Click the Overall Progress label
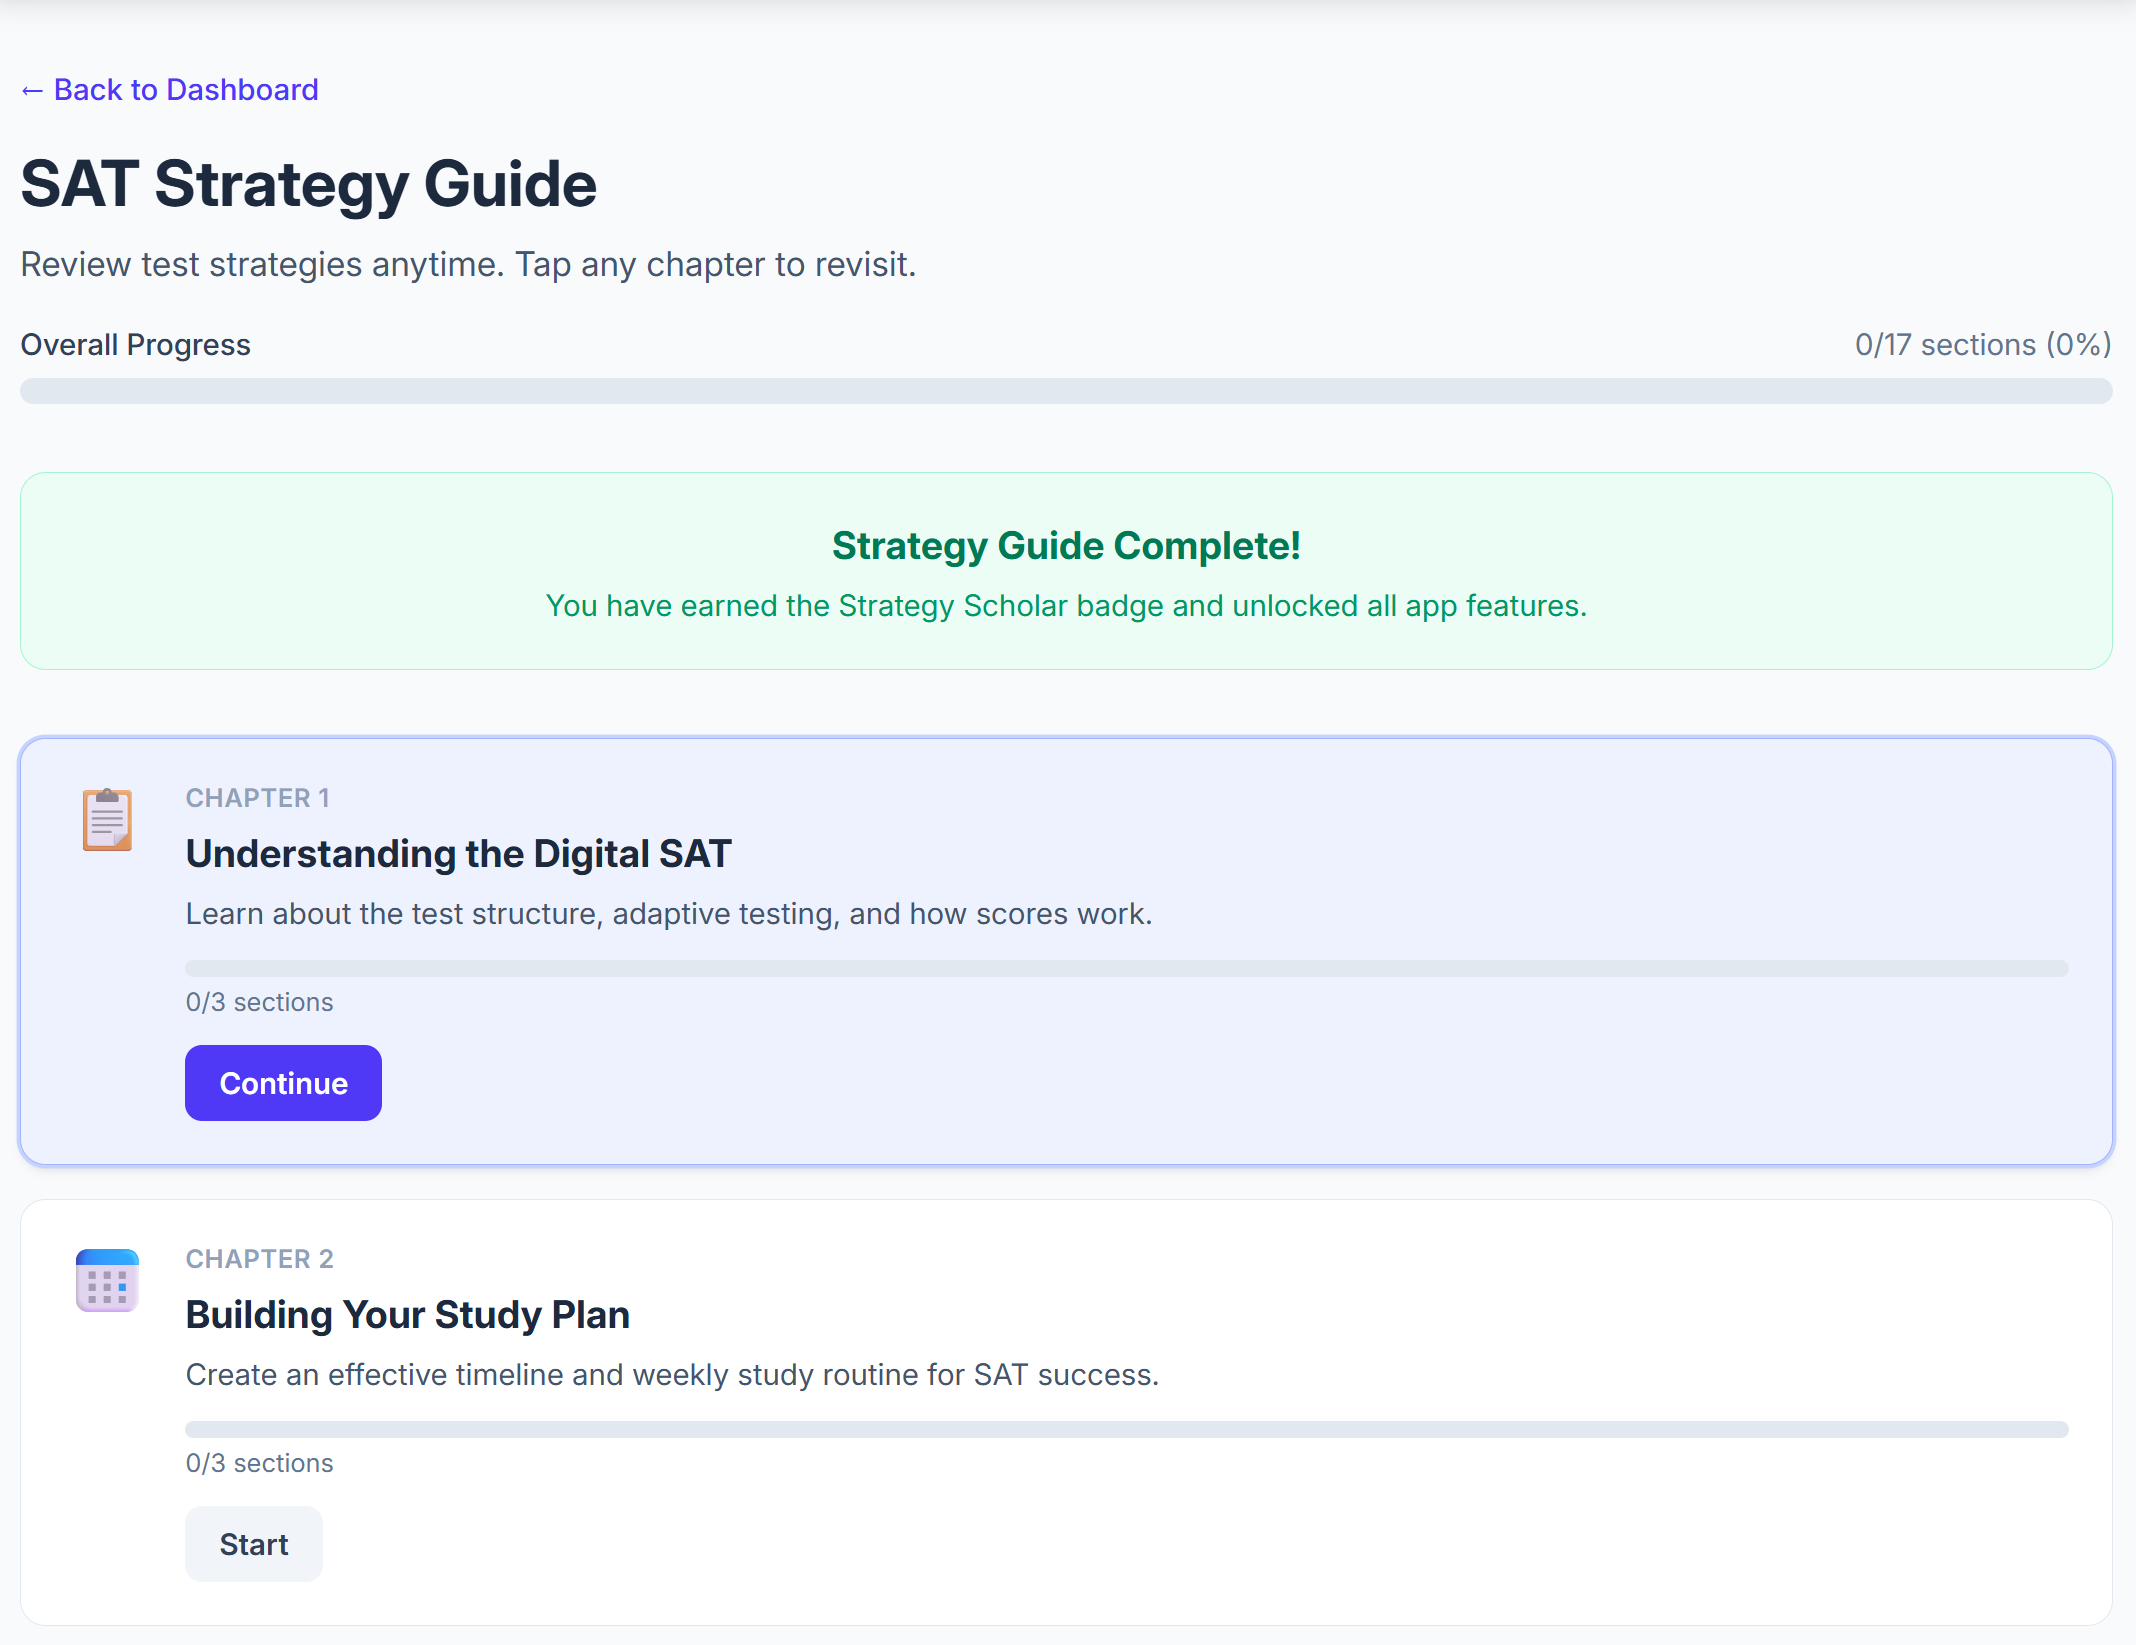This screenshot has height=1645, width=2136. 136,345
